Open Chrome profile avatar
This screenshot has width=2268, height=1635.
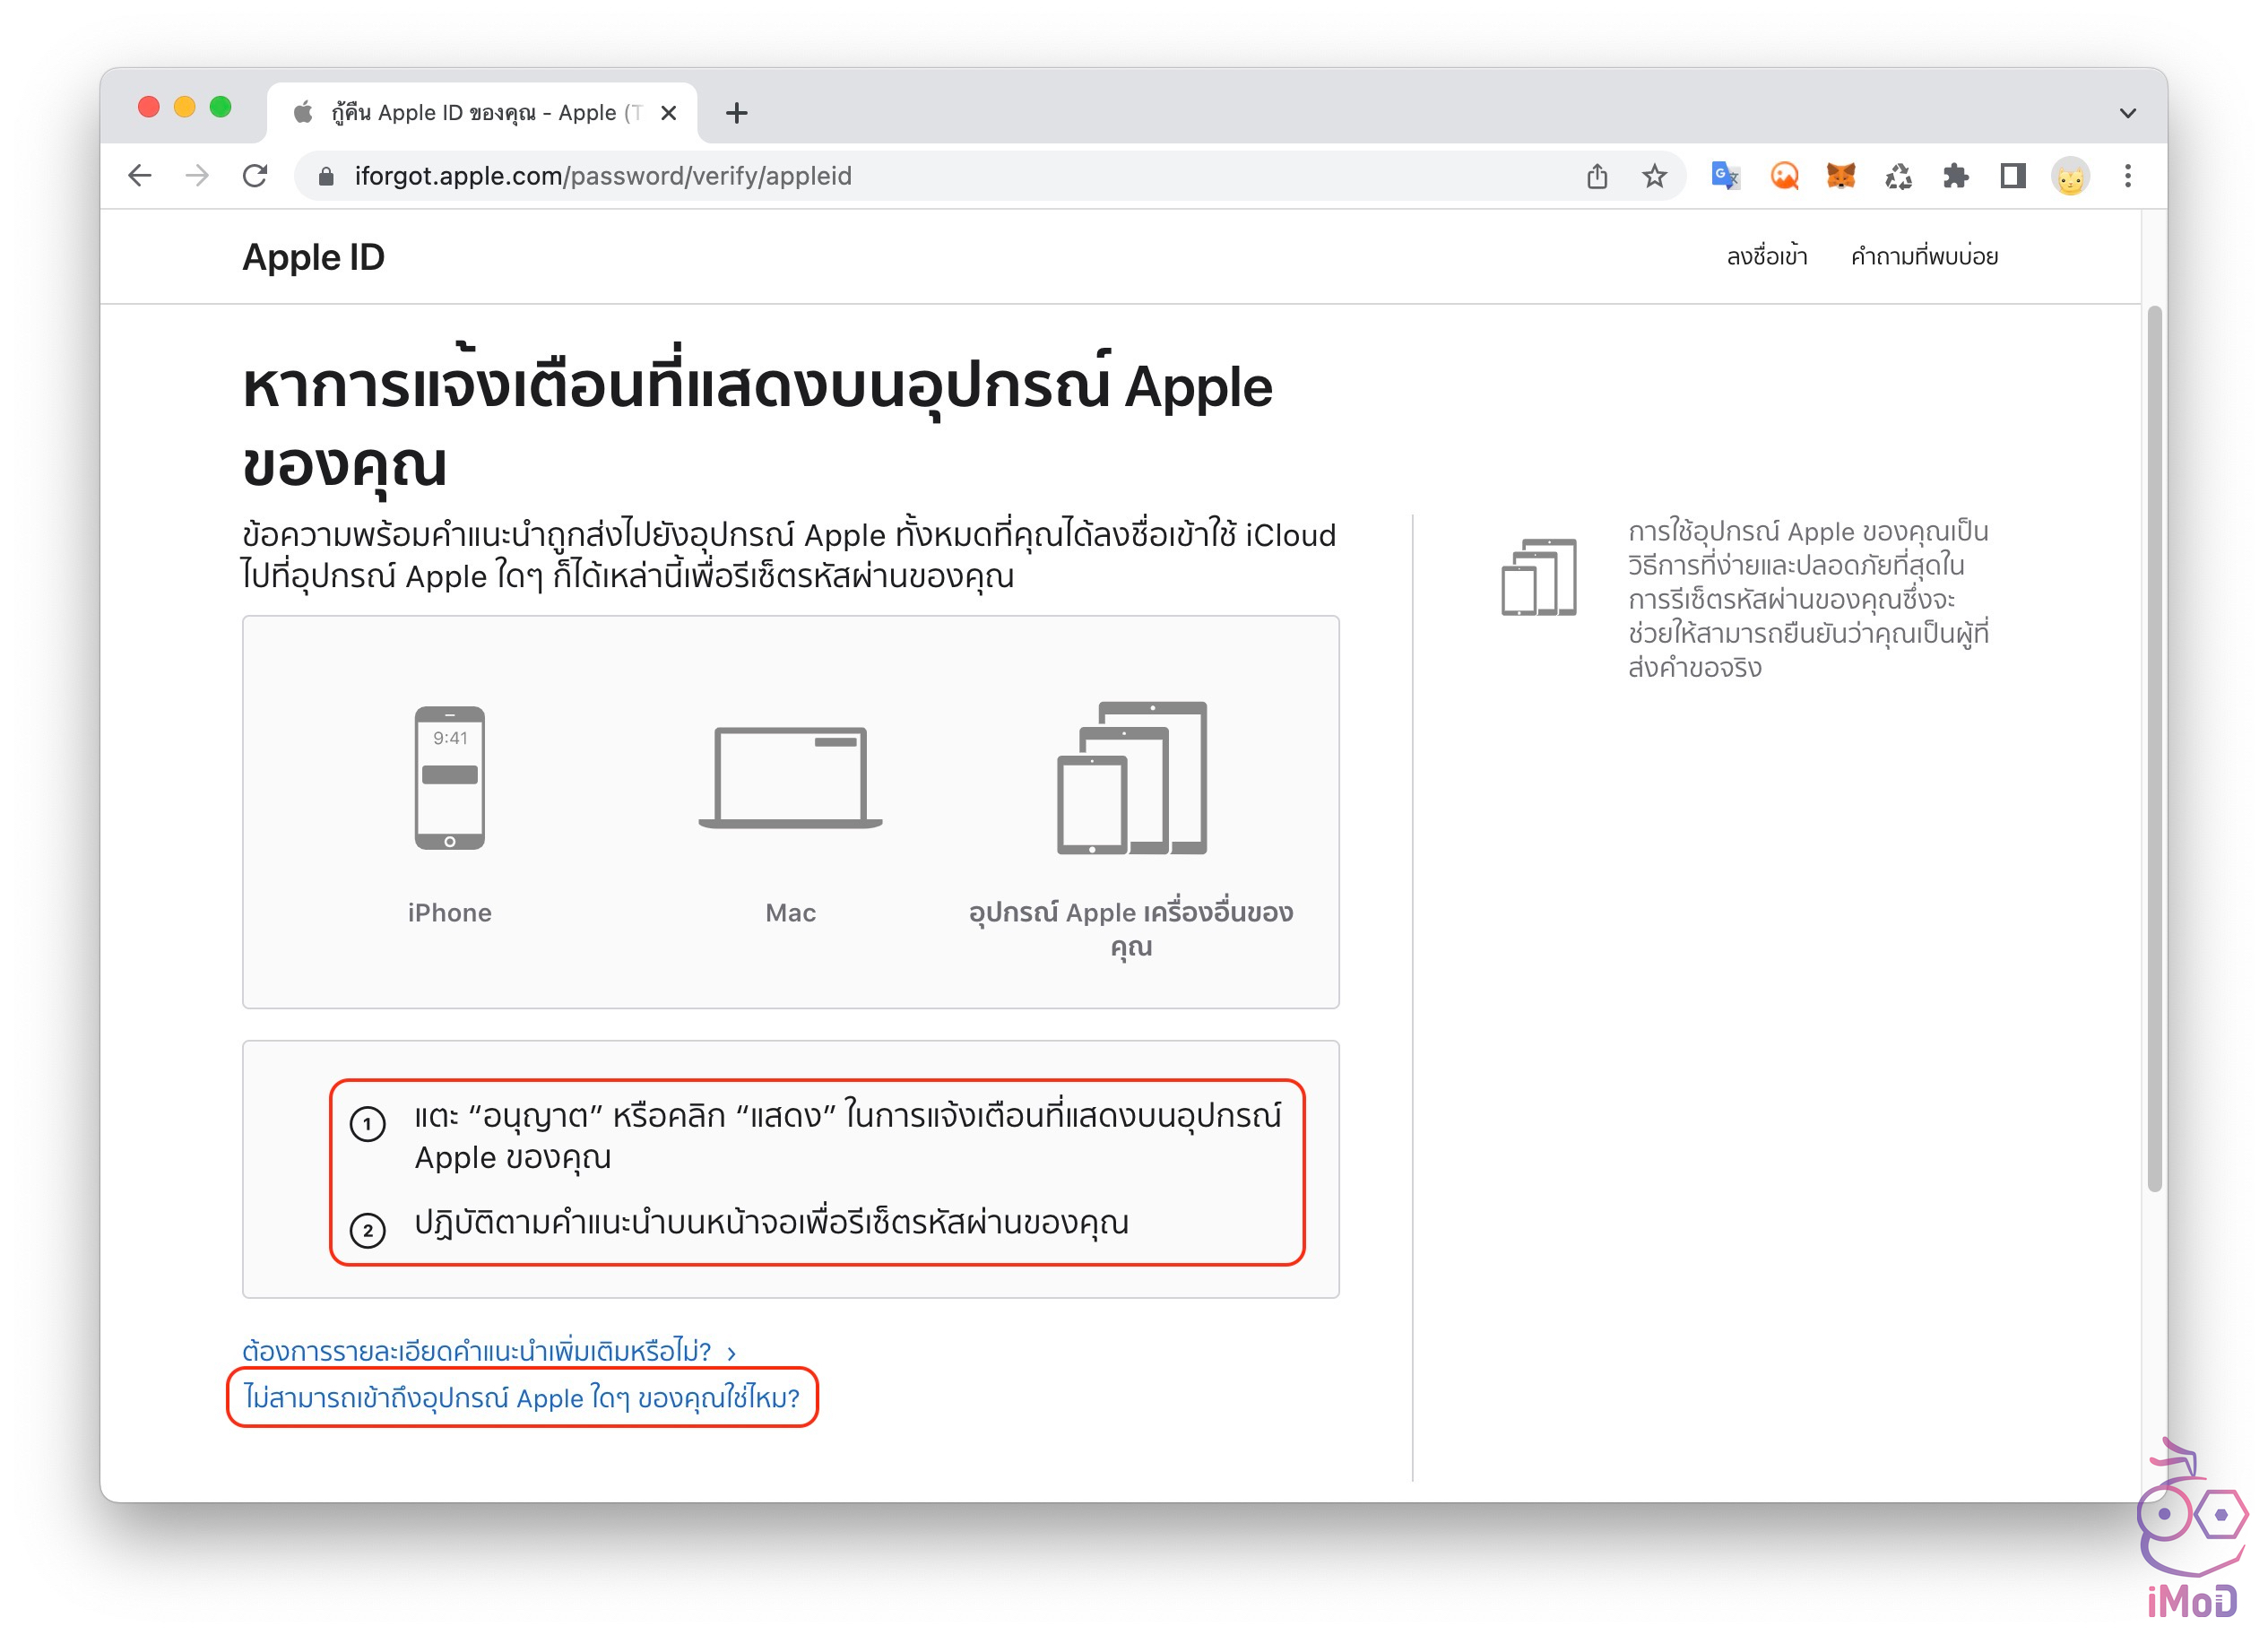[2070, 176]
